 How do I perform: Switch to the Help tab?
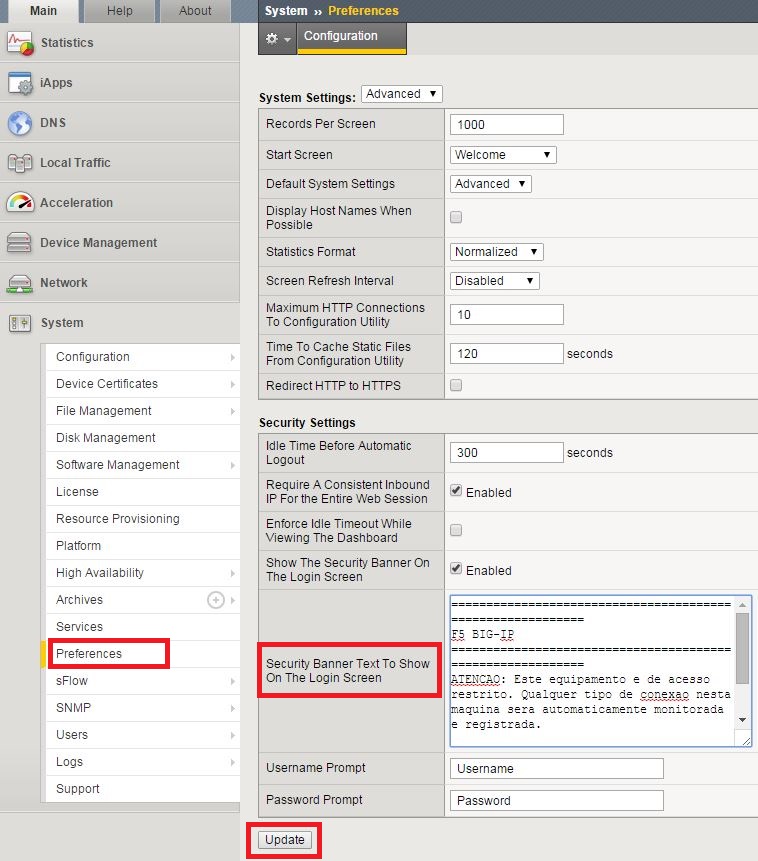point(119,11)
